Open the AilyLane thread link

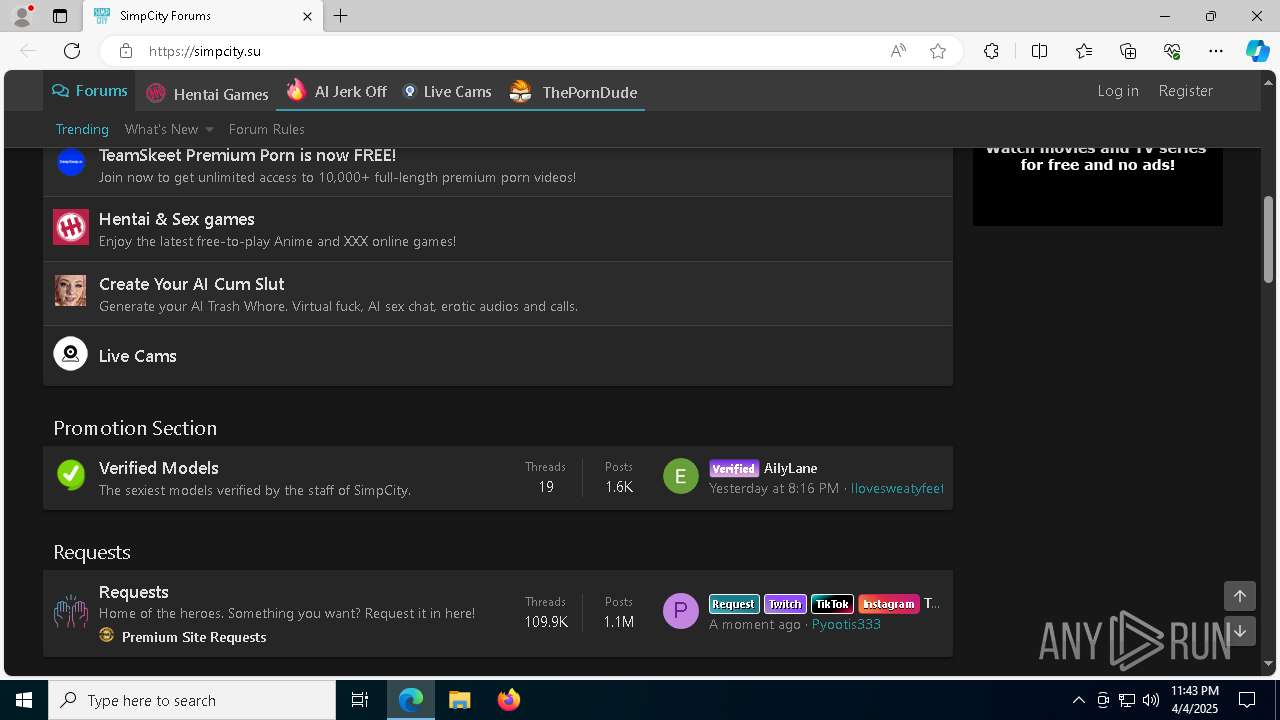[790, 468]
